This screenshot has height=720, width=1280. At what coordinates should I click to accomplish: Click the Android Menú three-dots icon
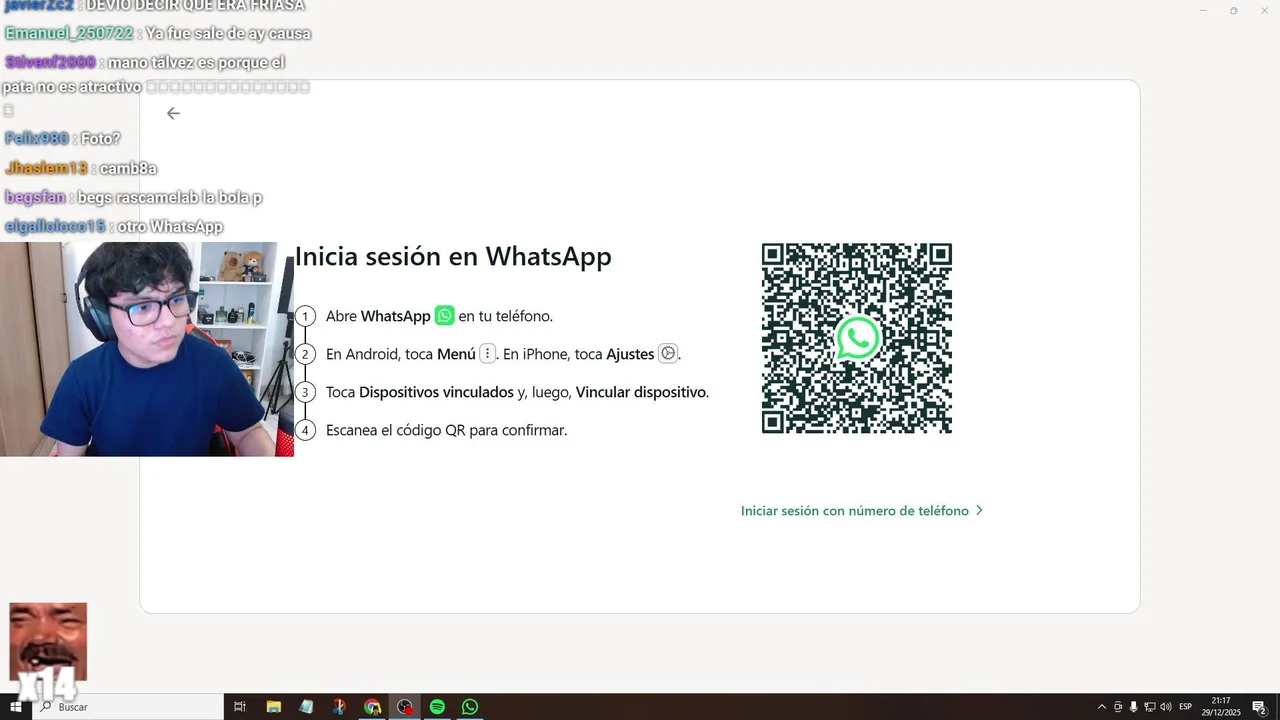point(487,353)
